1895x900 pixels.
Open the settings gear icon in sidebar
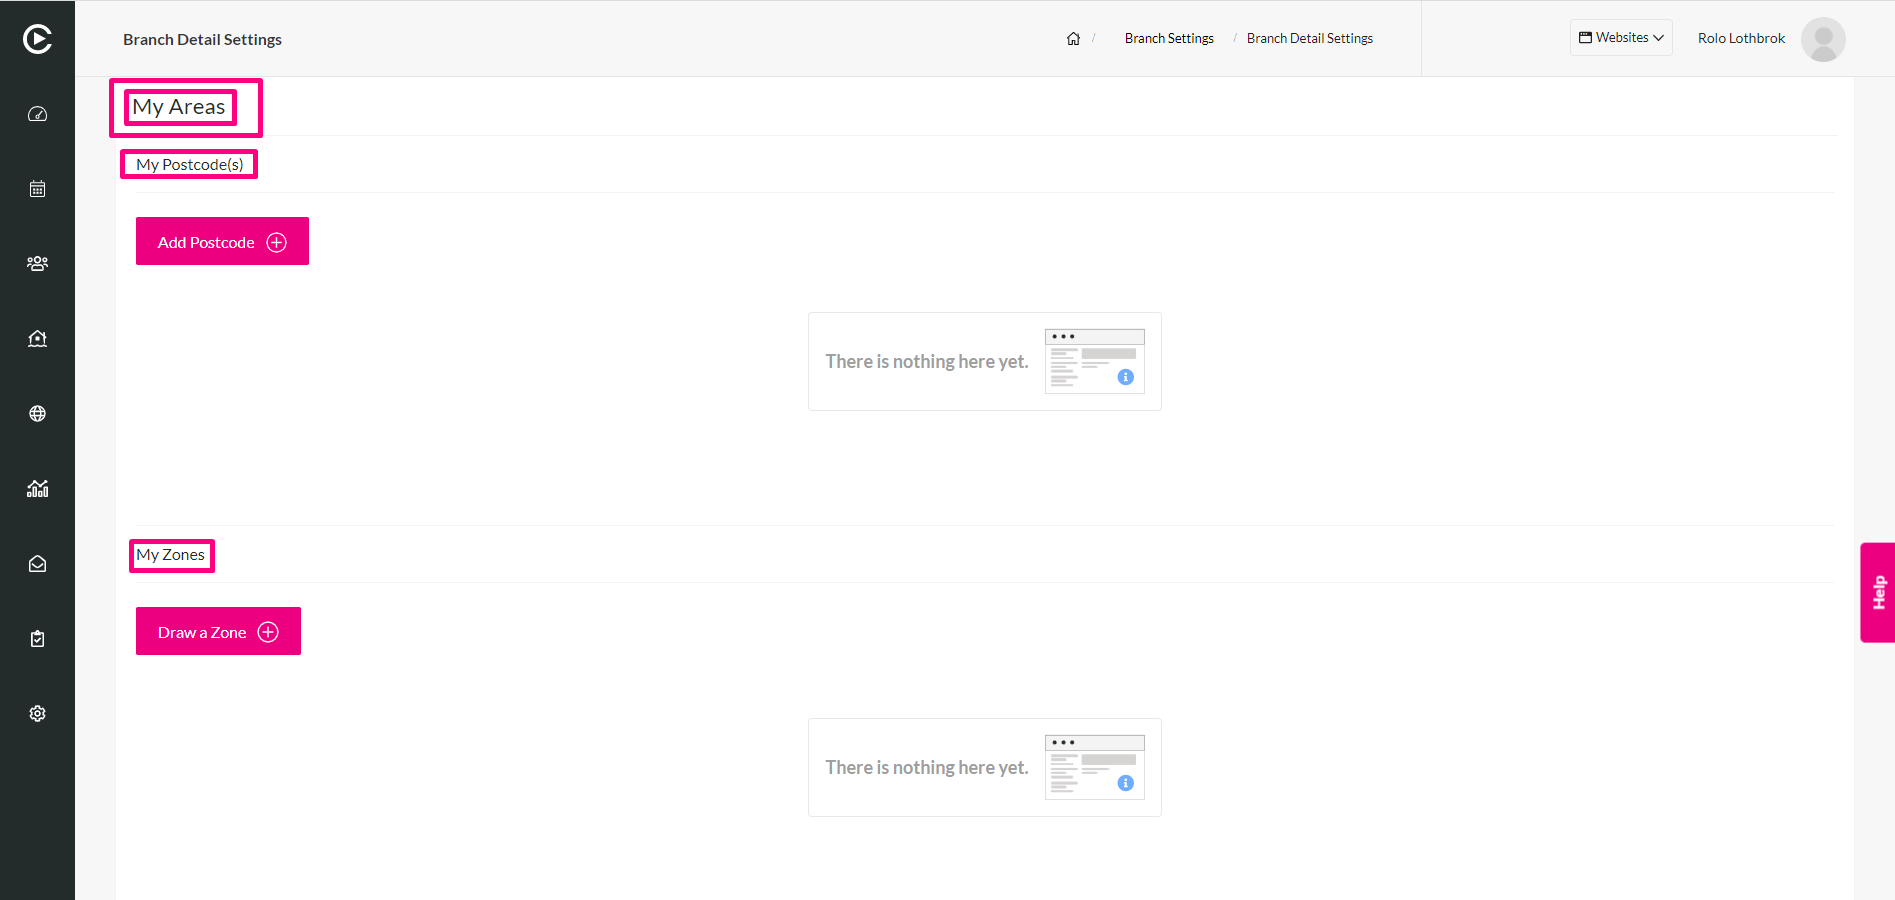37,714
